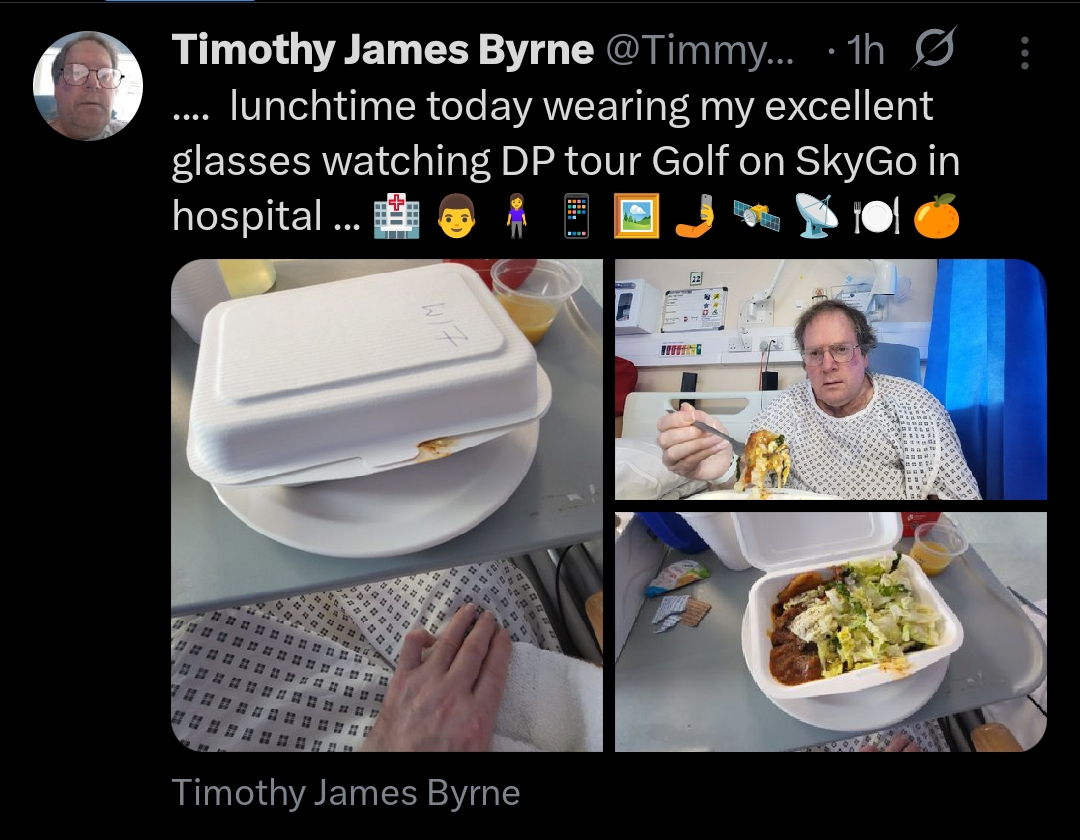Screen dimensions: 1080x840
Task: Open the closed food container photo
Action: [387, 505]
